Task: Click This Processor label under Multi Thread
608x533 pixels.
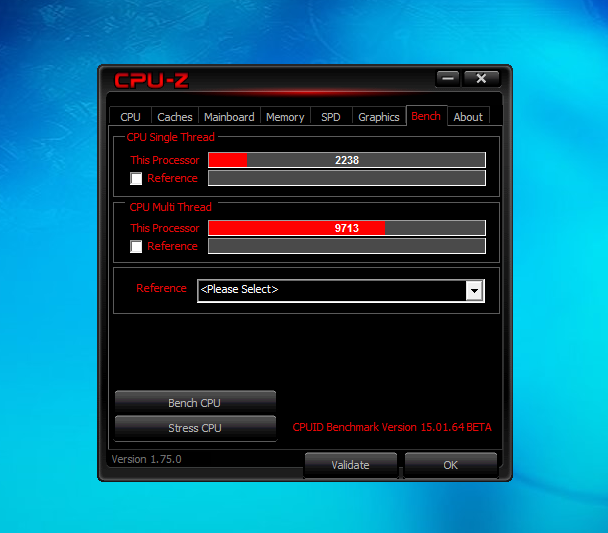Action: click(165, 228)
